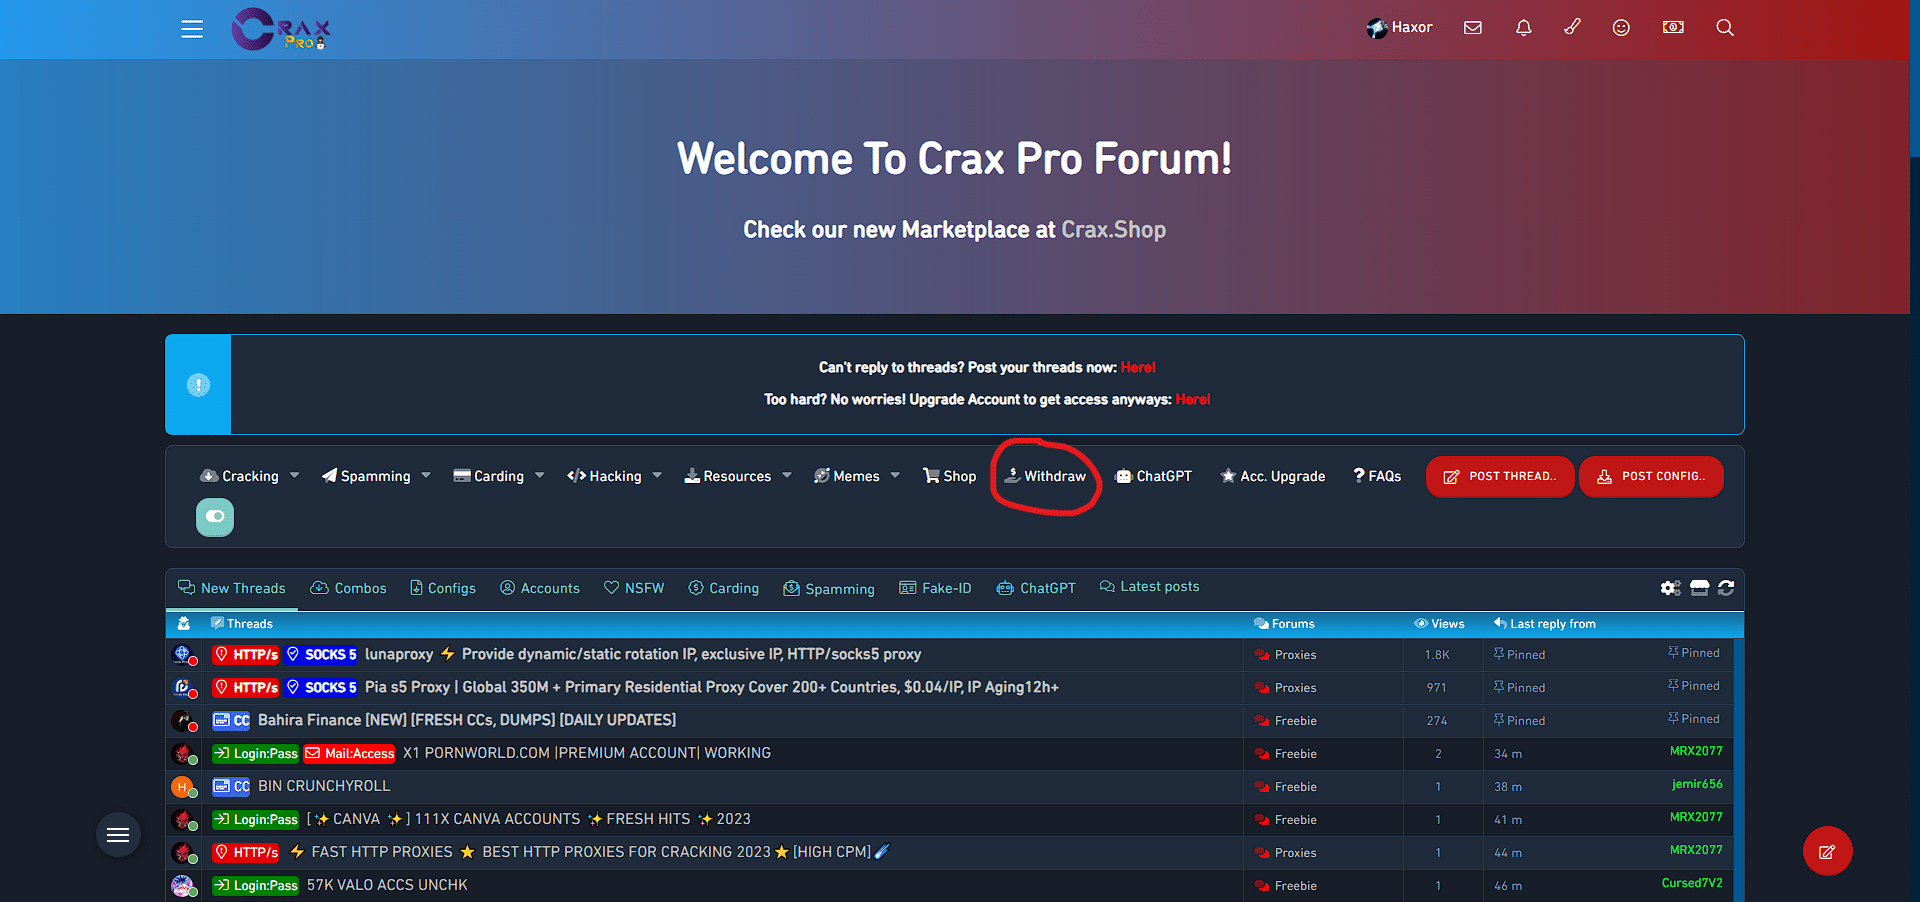Switch to the ChatGPT tab above the thread list
Image resolution: width=1920 pixels, height=902 pixels.
pos(1036,588)
